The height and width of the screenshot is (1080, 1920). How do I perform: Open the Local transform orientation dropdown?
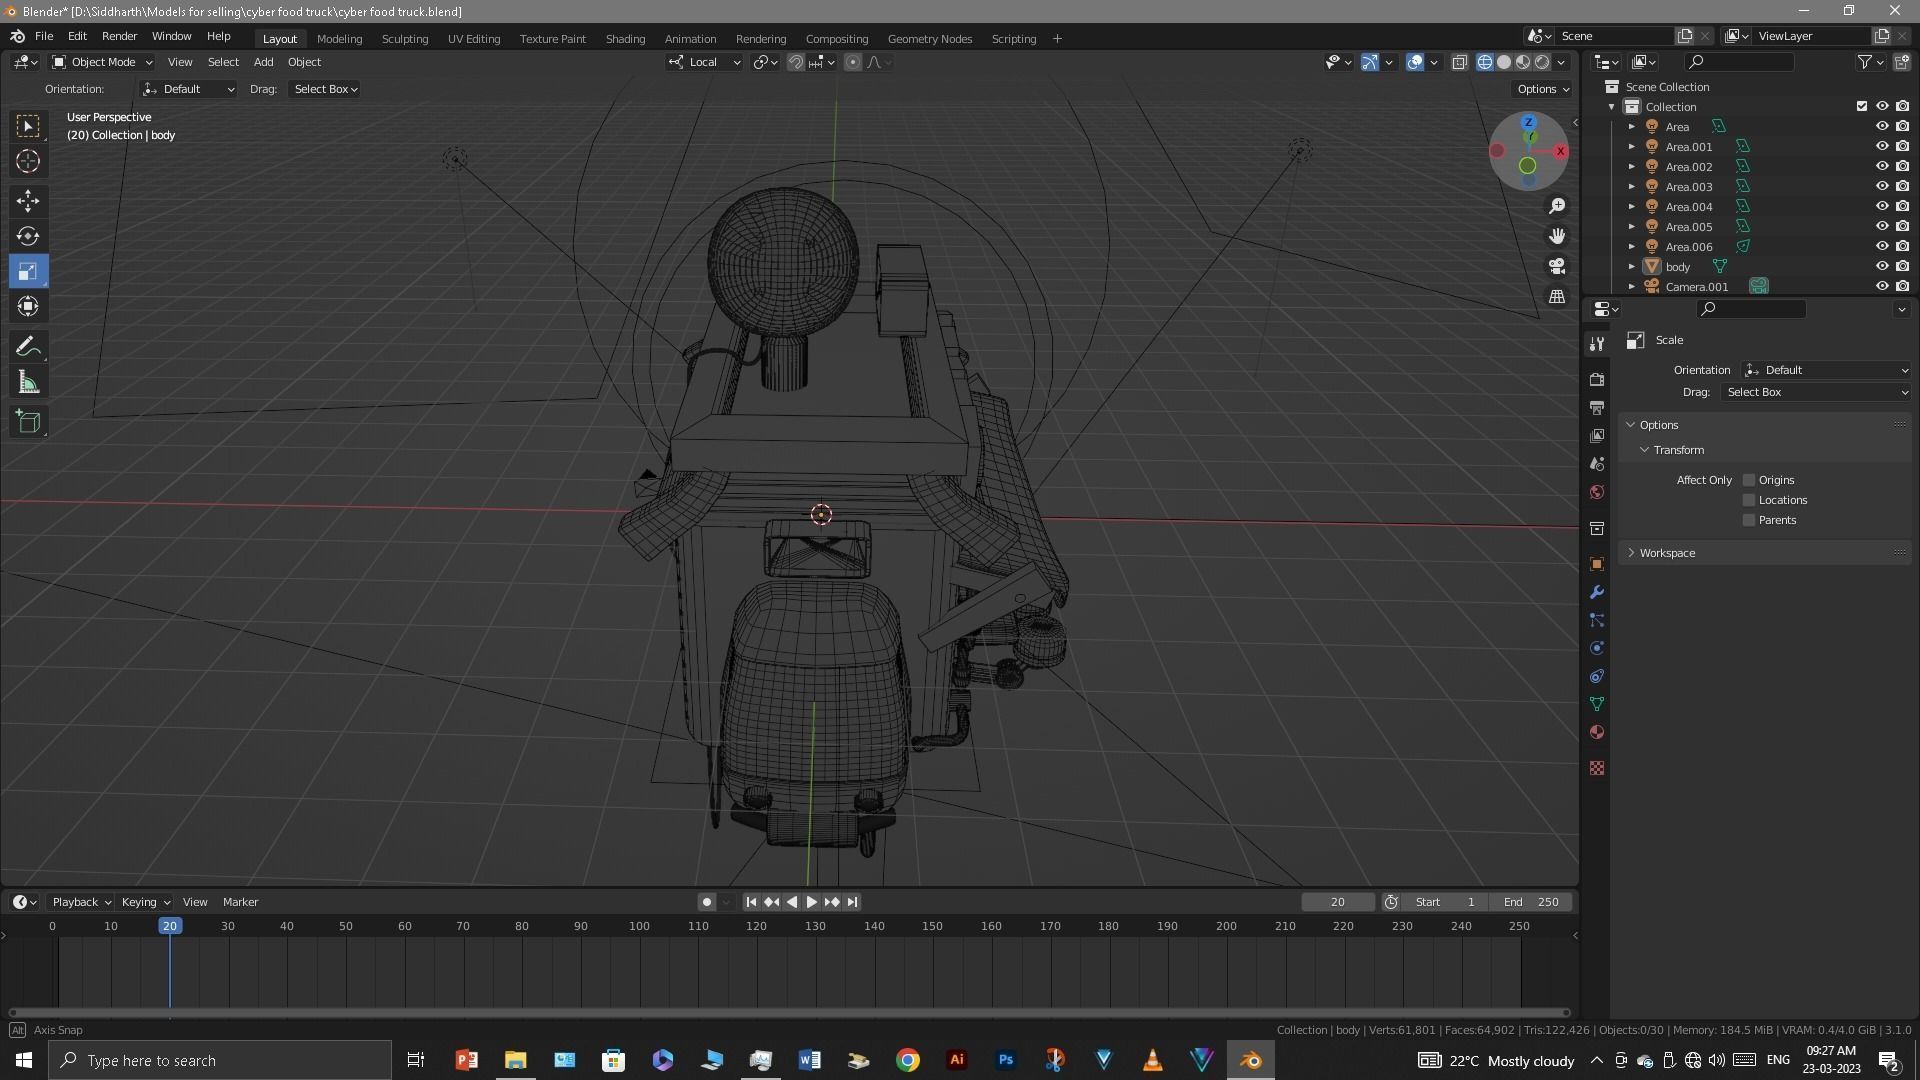[x=704, y=62]
